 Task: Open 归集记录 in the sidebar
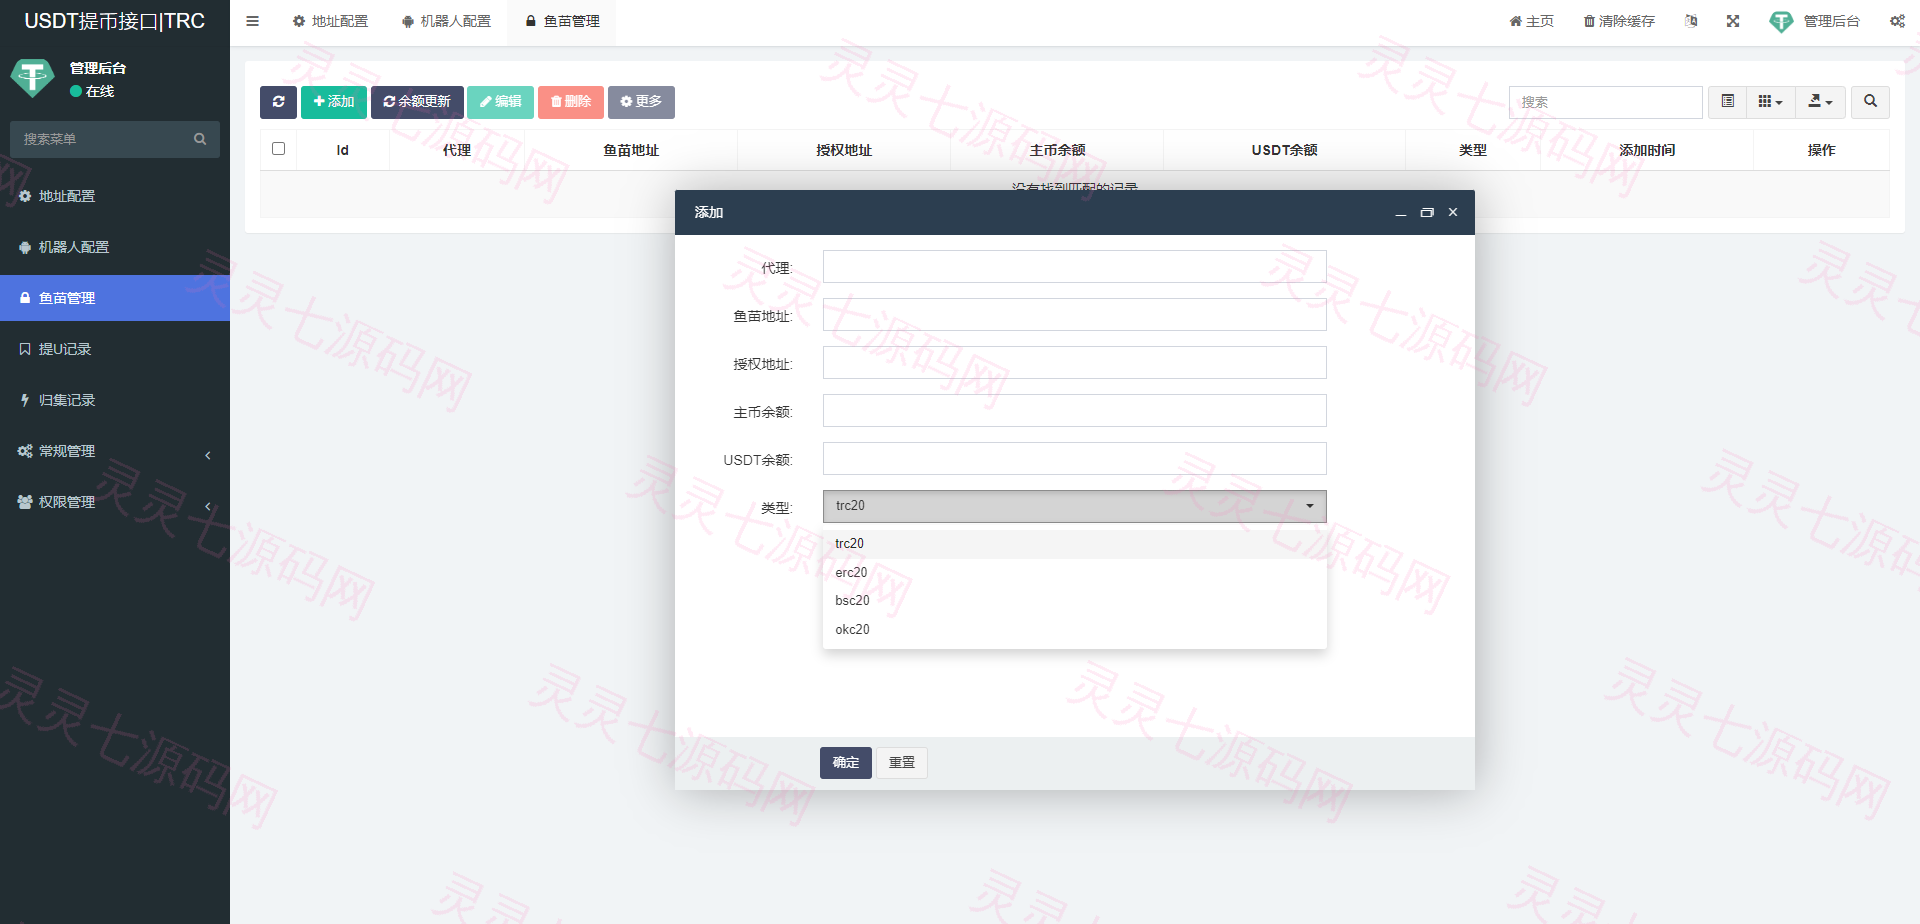(115, 401)
